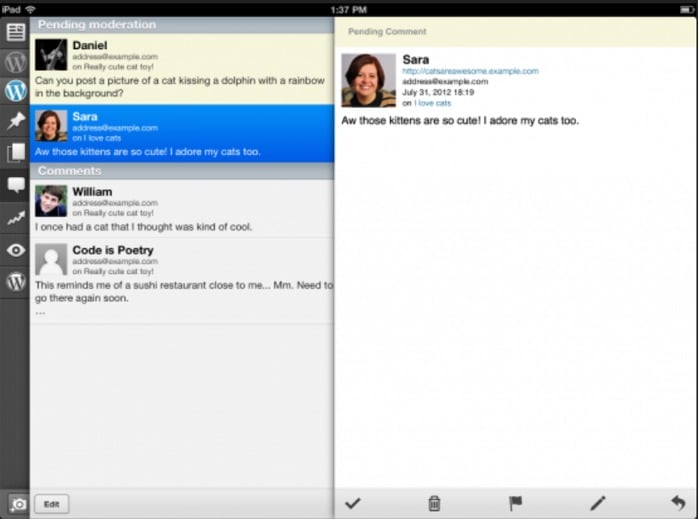Open Pages via the stacked pages icon

[x=16, y=152]
